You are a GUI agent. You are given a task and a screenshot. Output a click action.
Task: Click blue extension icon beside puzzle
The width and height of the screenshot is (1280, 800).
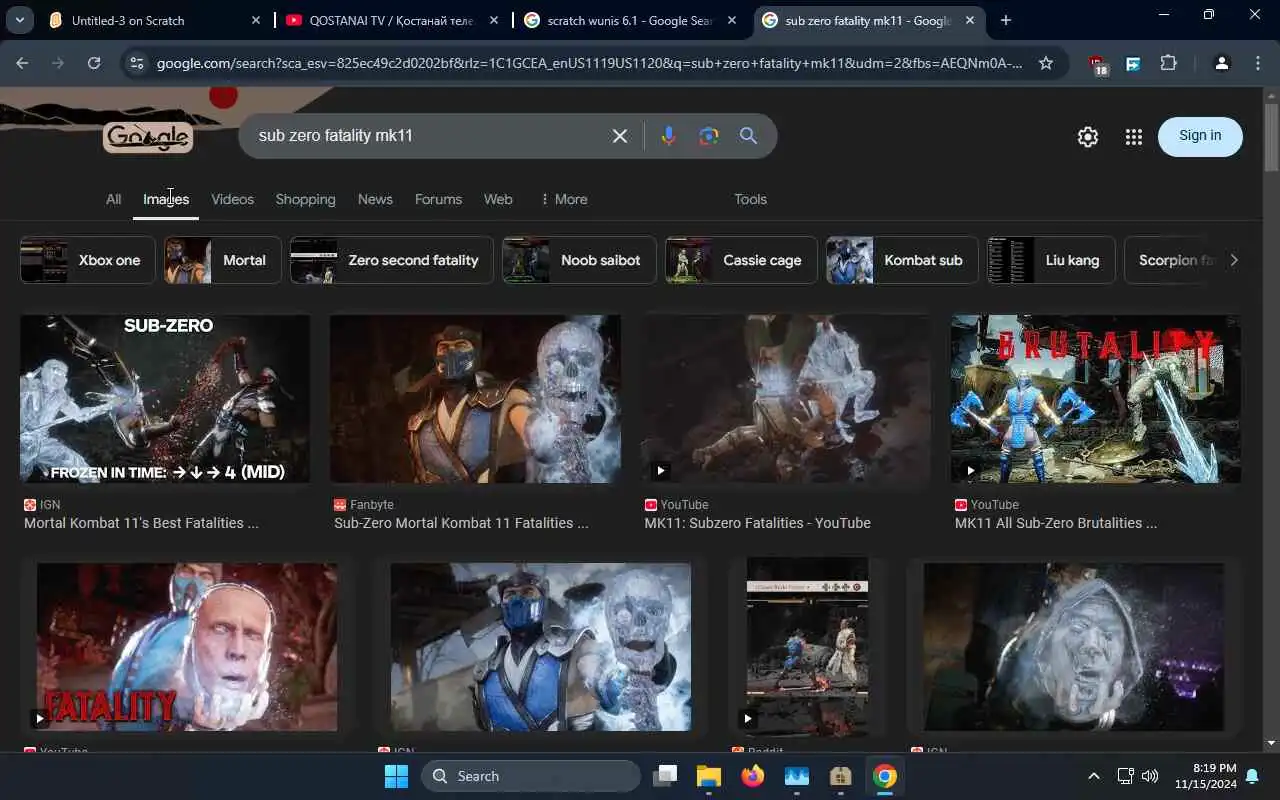click(1133, 63)
